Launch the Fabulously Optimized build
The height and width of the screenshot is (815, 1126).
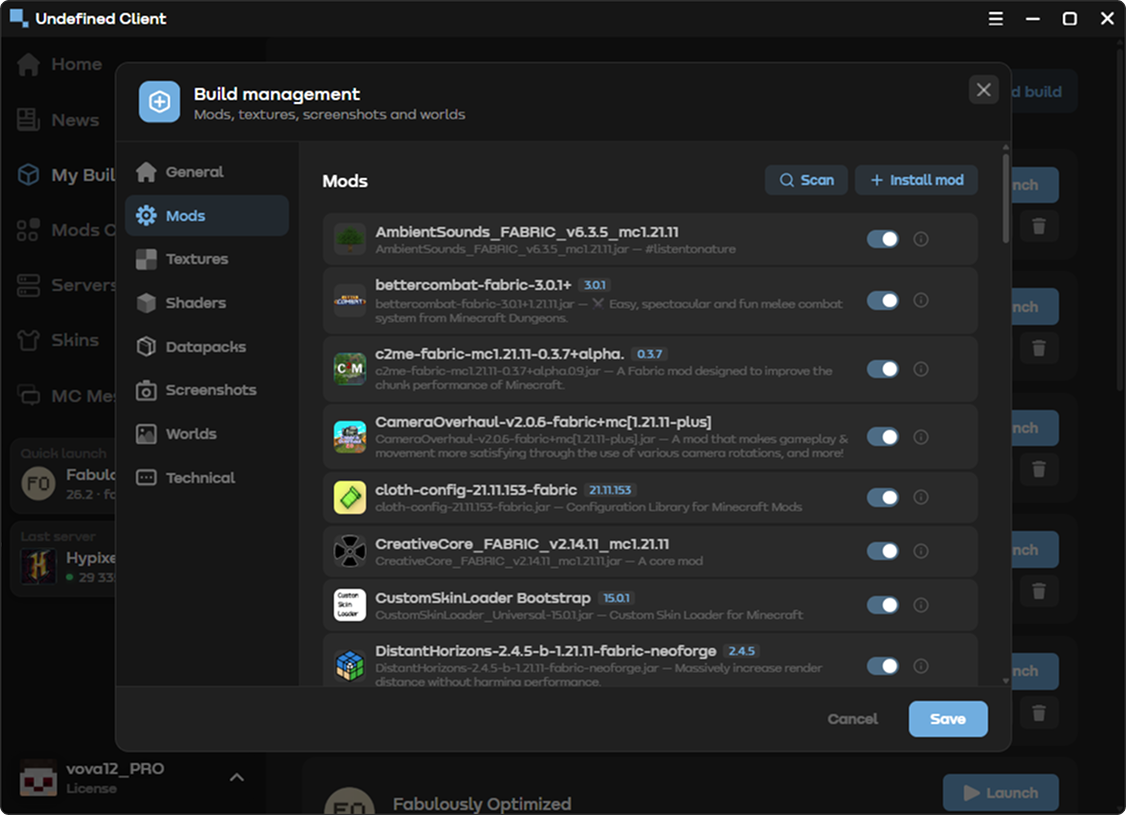coord(1000,793)
